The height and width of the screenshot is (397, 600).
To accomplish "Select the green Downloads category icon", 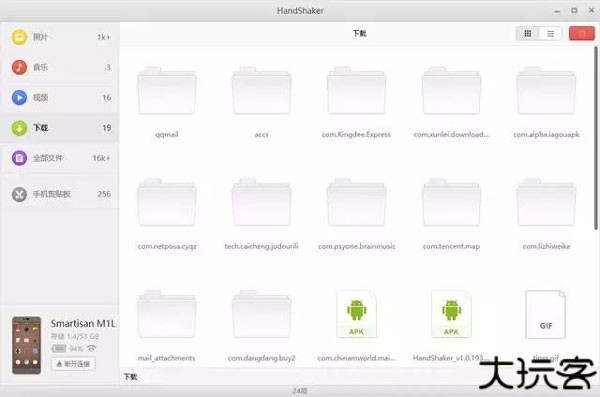I will pos(19,128).
